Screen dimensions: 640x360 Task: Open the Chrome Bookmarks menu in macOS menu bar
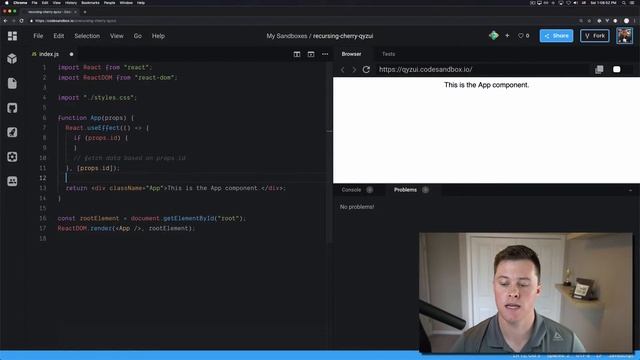[x=90, y=2]
